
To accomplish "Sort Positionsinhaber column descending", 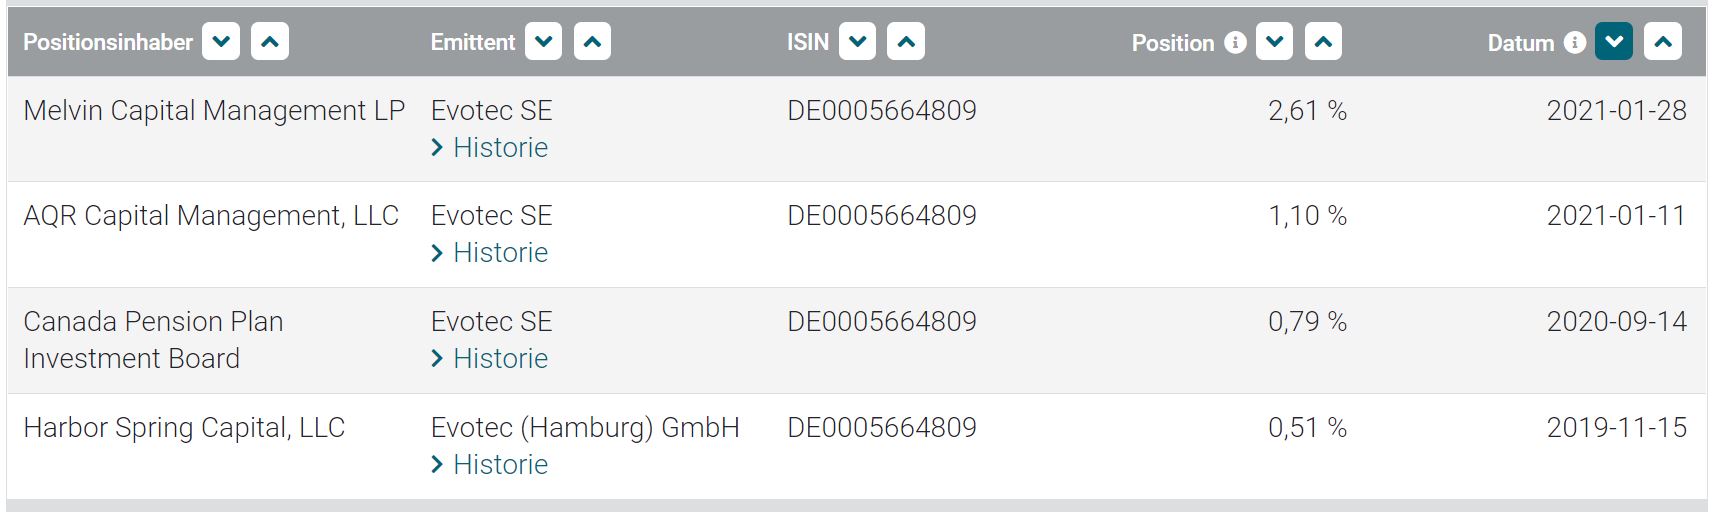I will (221, 42).
